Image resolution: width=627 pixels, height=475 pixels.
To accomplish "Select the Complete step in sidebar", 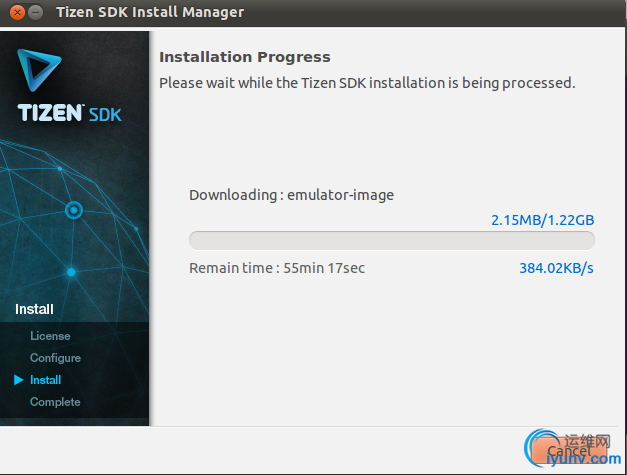I will [55, 402].
